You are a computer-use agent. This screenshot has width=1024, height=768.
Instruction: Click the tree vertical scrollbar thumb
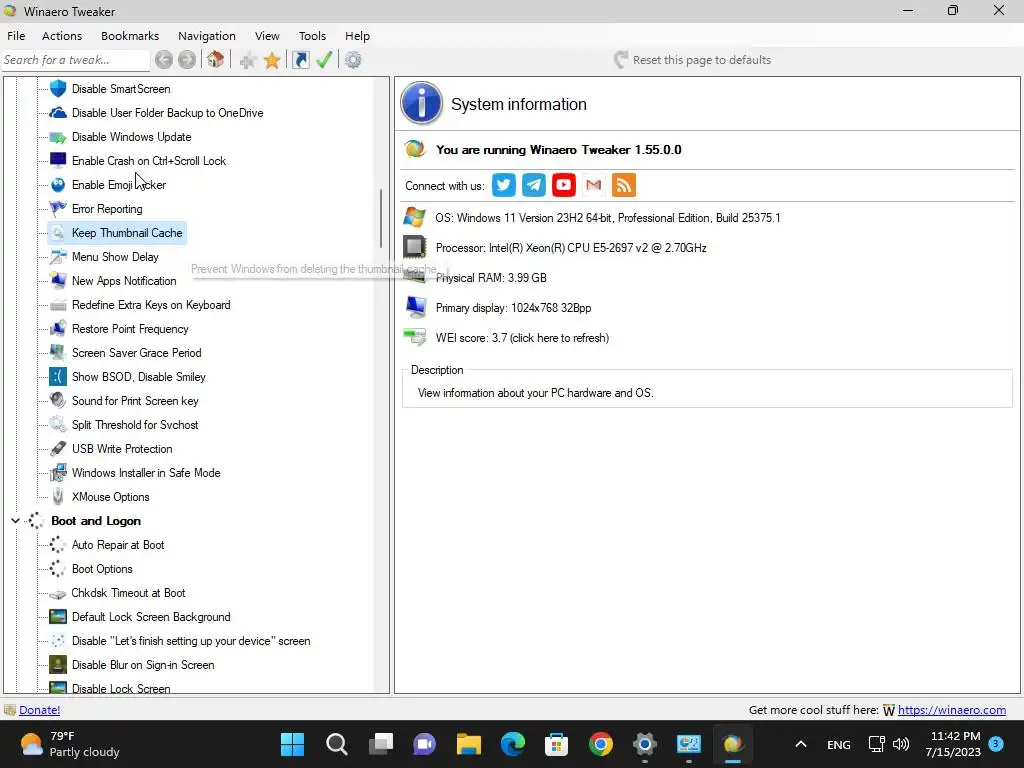coord(381,219)
